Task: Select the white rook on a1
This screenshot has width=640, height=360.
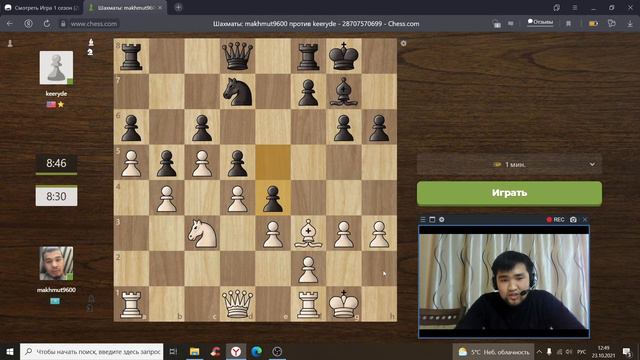Action: point(131,304)
